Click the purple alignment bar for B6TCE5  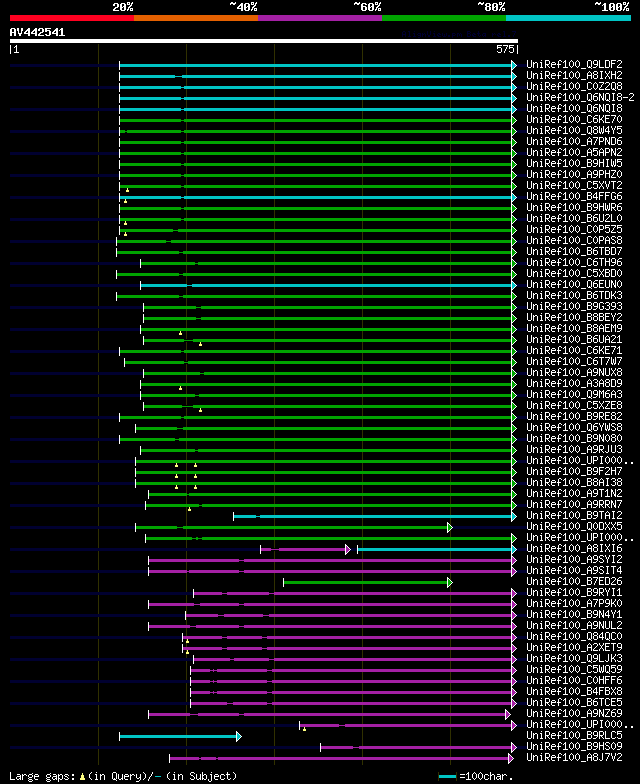(x=353, y=704)
